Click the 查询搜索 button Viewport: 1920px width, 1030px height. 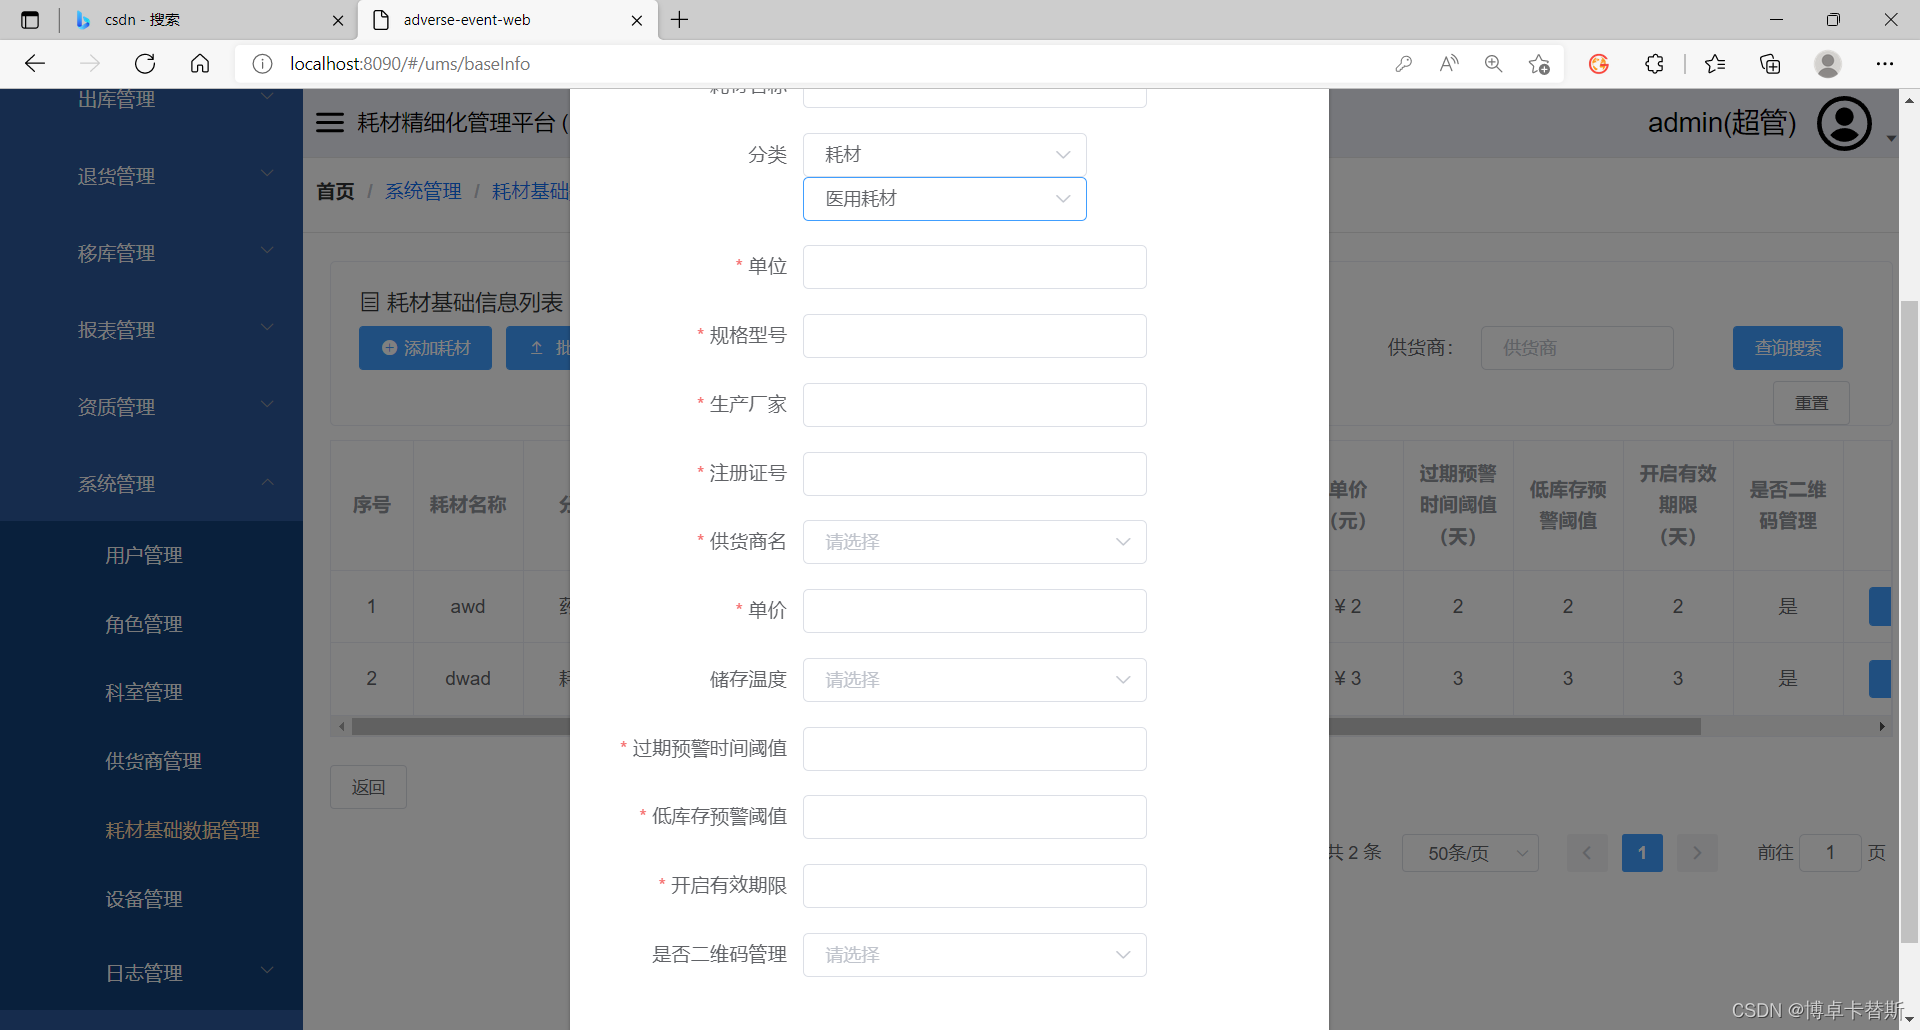coord(1787,348)
